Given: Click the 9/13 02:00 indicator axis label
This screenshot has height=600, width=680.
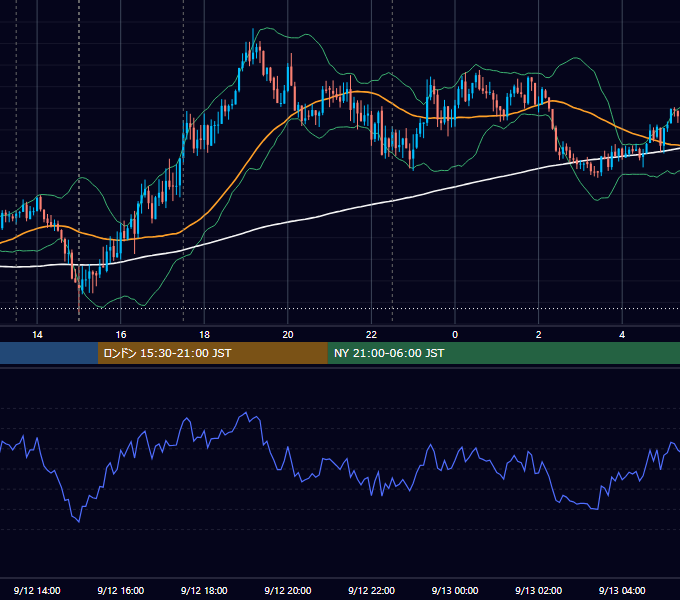Looking at the screenshot, I should coord(539,590).
